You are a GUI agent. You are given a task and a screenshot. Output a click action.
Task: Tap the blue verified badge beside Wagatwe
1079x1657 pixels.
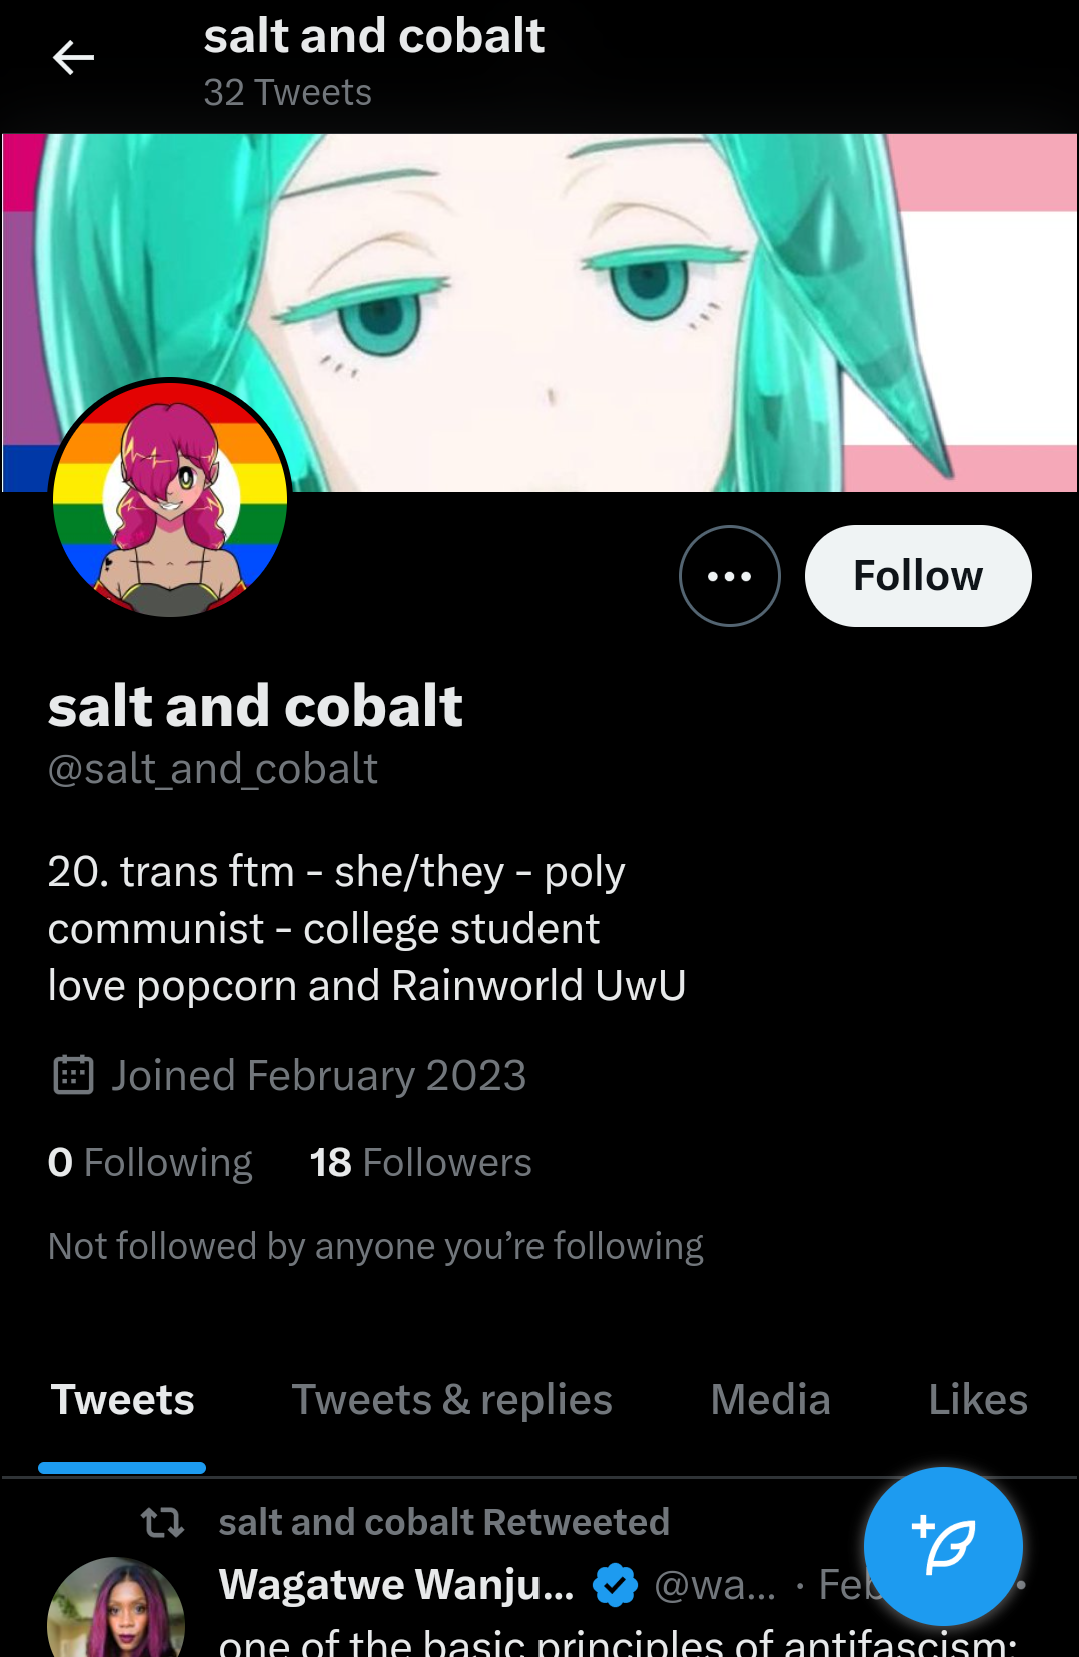(615, 1585)
